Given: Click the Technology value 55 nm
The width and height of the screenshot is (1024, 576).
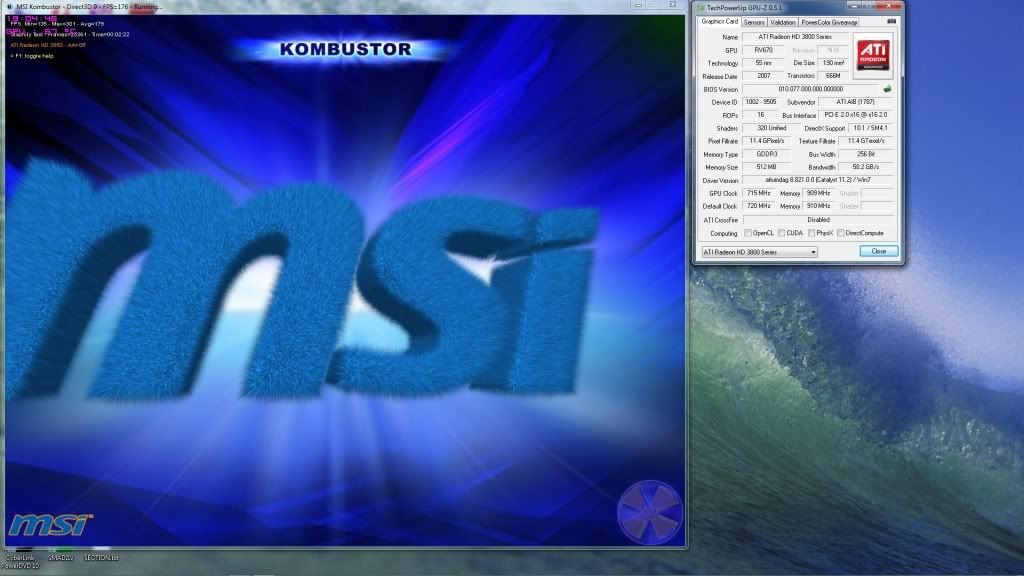Looking at the screenshot, I should click(x=763, y=63).
